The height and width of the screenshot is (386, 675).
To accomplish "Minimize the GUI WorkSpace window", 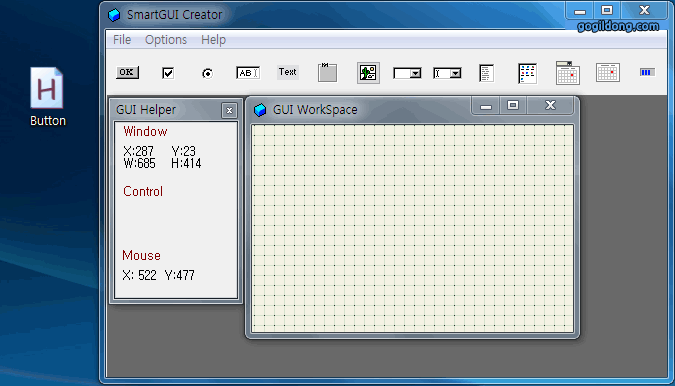I will [486, 105].
